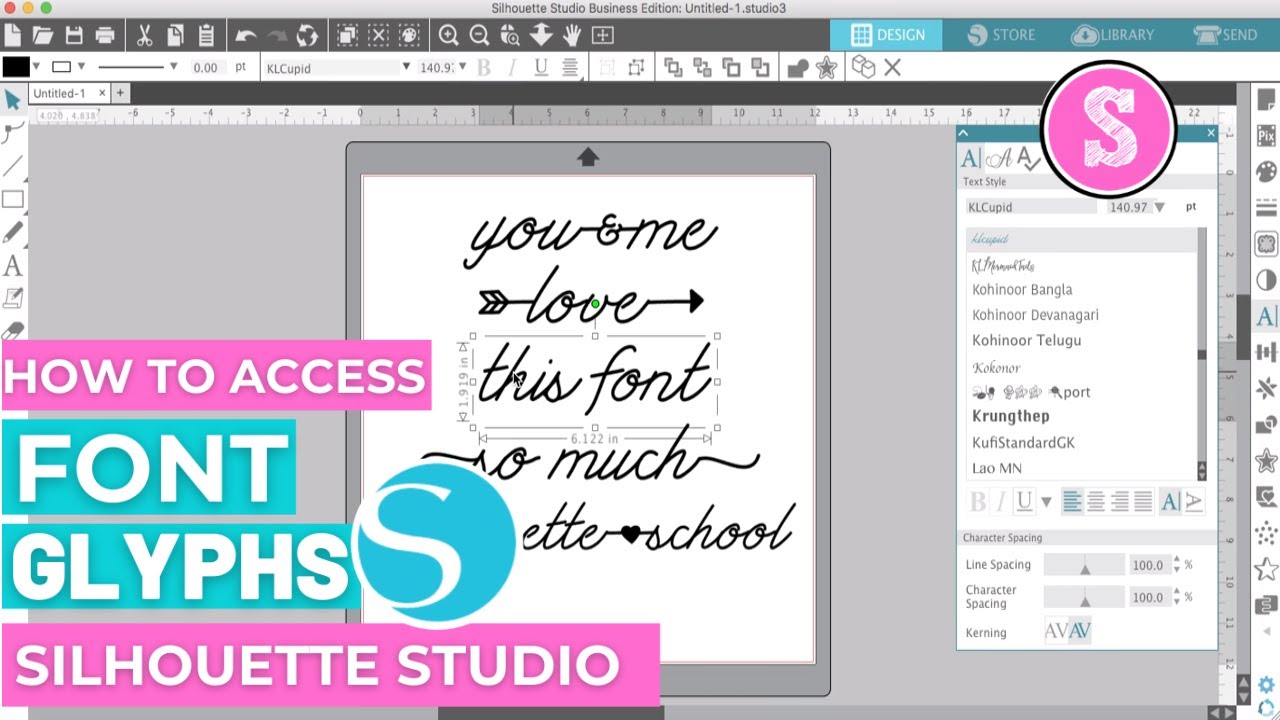
Task: Toggle bold in top toolbar
Action: tap(484, 68)
